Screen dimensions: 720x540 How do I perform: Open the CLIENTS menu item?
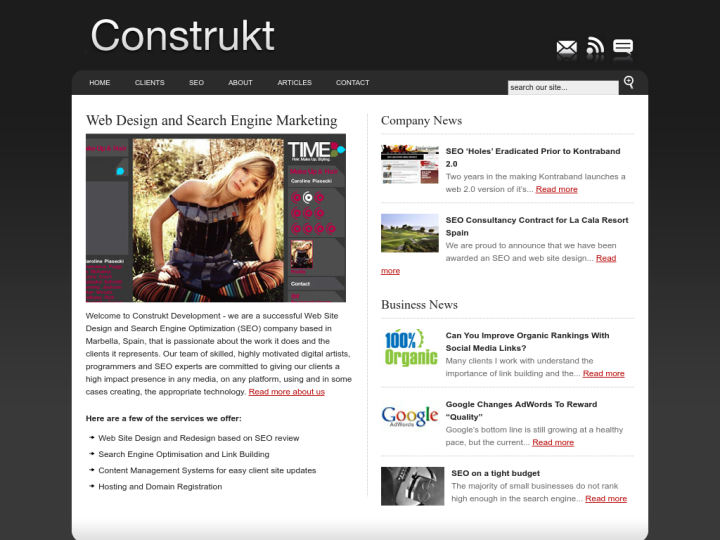[x=150, y=83]
